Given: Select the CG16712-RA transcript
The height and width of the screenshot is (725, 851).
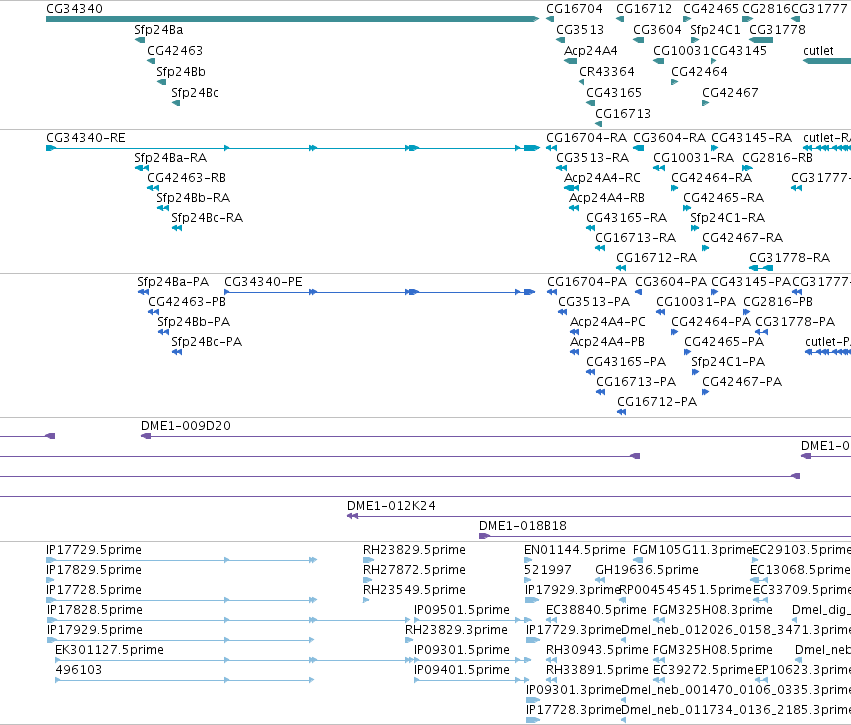Looking at the screenshot, I should (621, 269).
